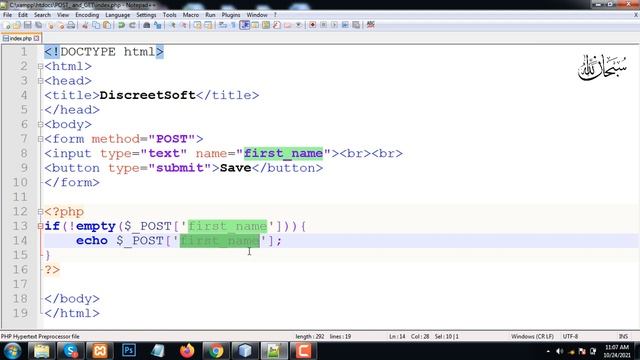Screen dimensions: 640x360
Task: Click the 'UTF-8' encoding status bar entry
Action: coord(570,336)
